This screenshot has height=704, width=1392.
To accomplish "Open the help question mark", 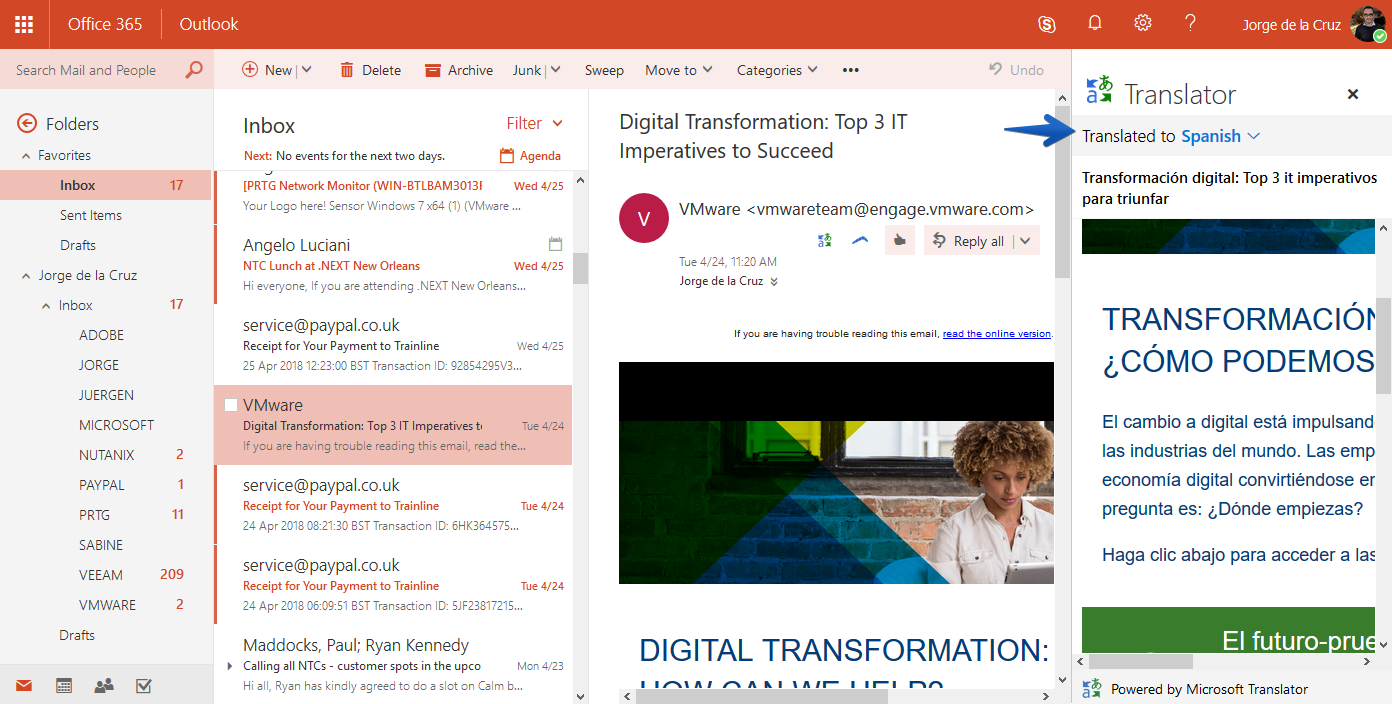I will pos(1190,24).
